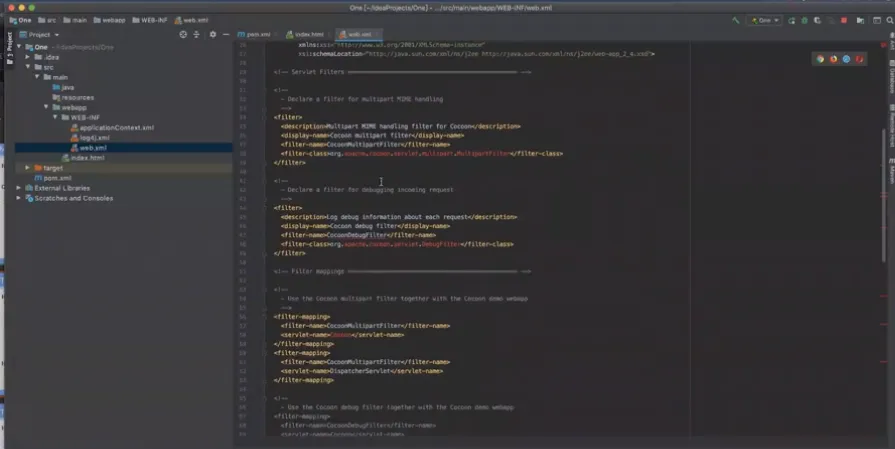The height and width of the screenshot is (449, 895).
Task: Select pom.xml in project tree
Action: tap(53, 178)
